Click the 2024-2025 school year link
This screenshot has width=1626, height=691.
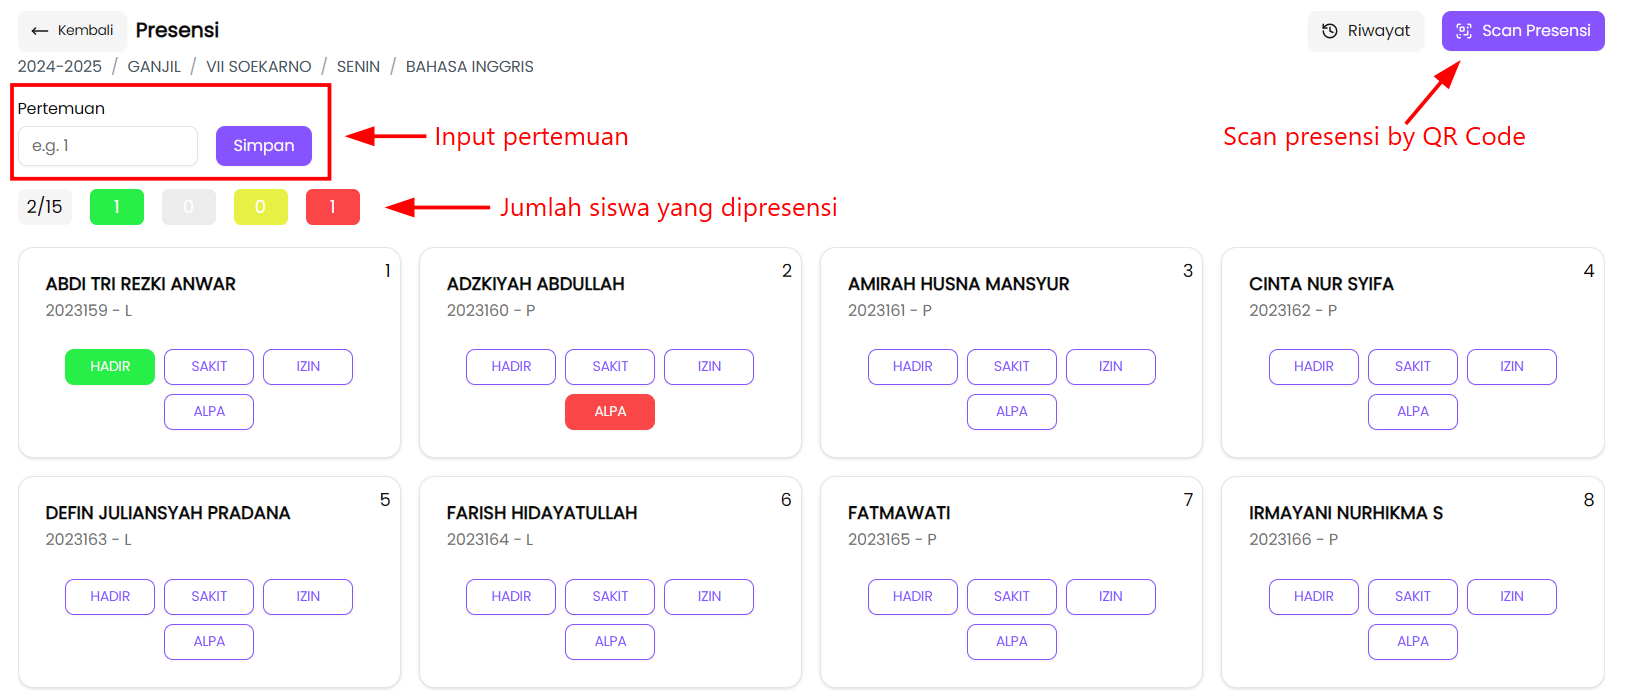tap(62, 66)
